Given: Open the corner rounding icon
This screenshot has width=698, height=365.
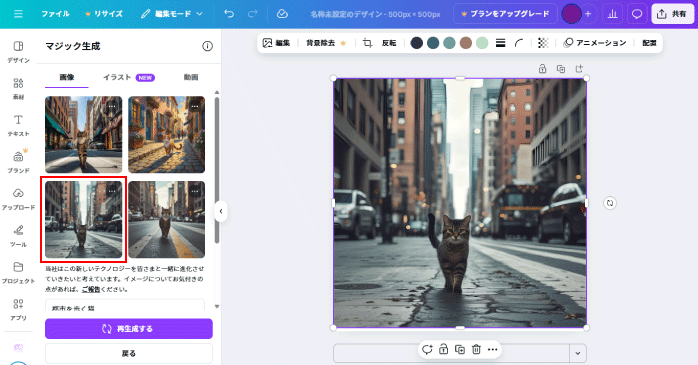Looking at the screenshot, I should tap(519, 43).
